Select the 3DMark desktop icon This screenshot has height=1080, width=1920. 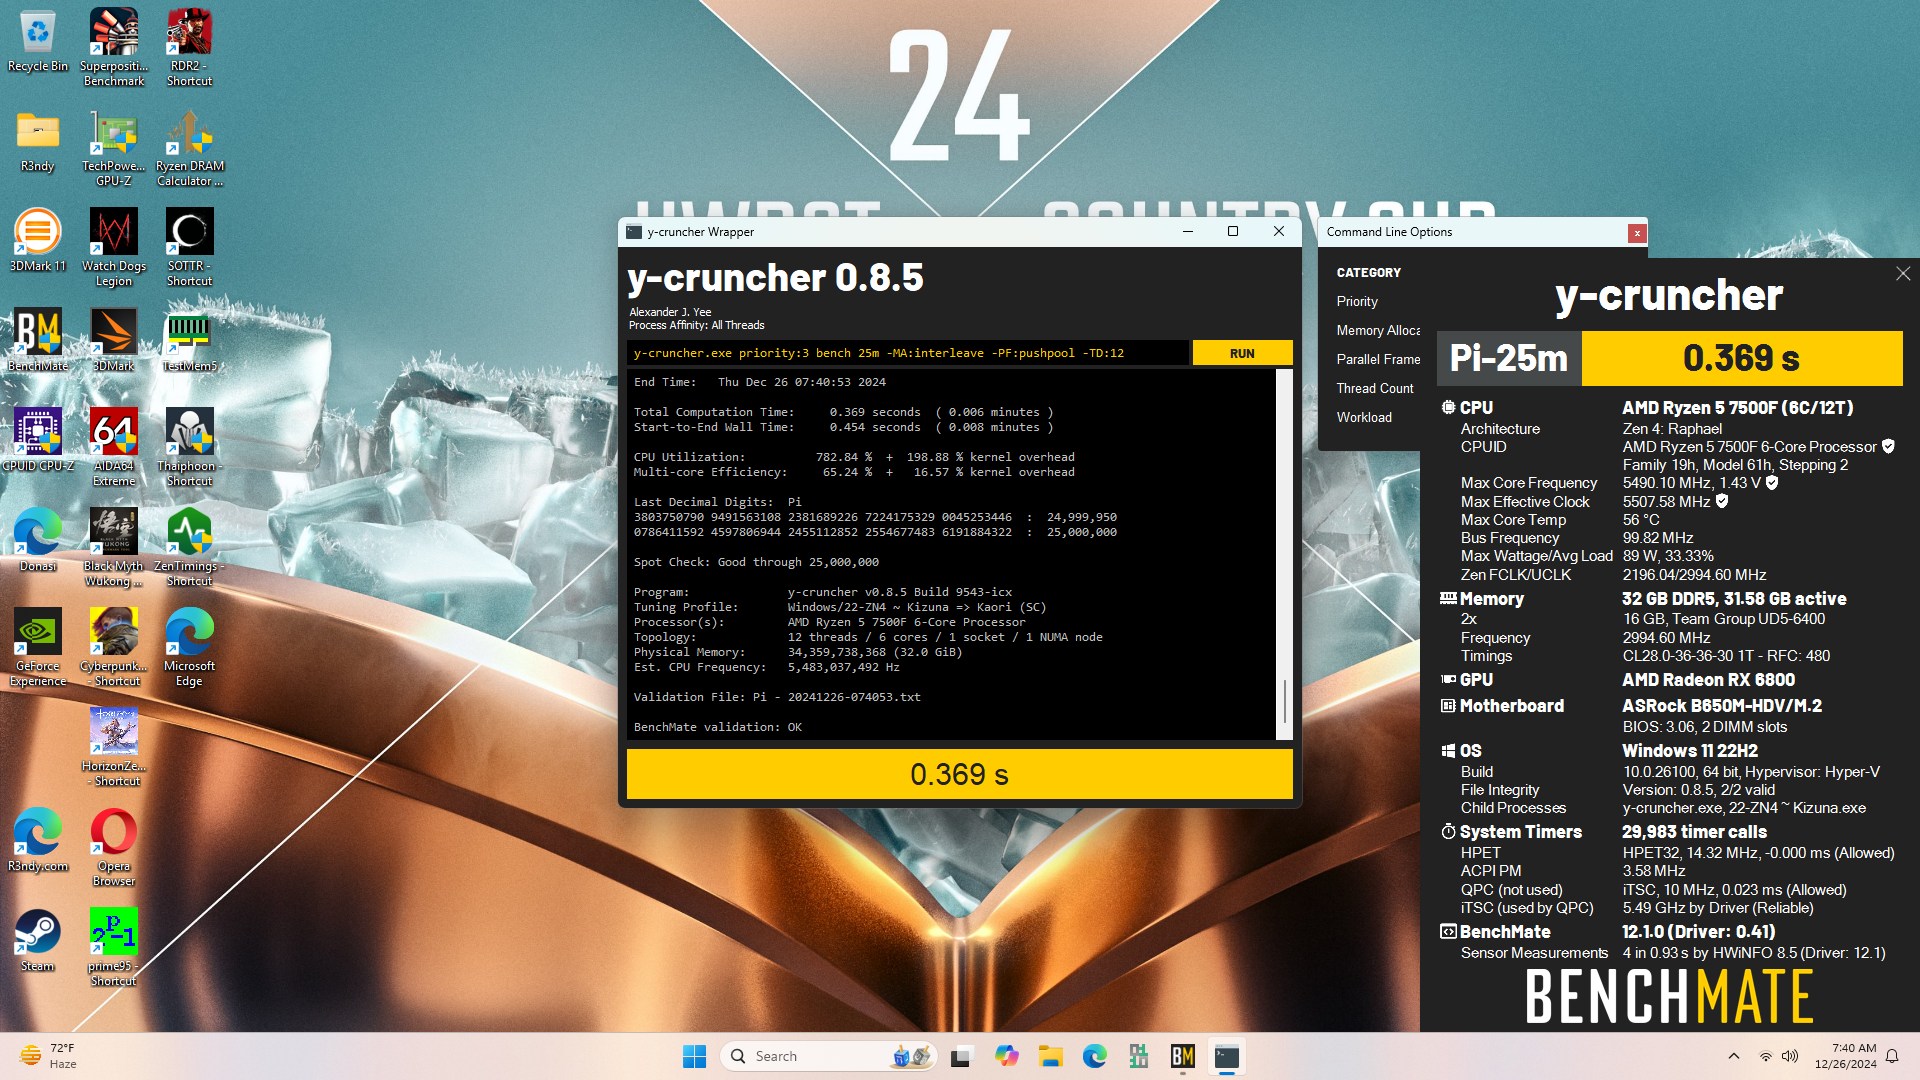(114, 341)
